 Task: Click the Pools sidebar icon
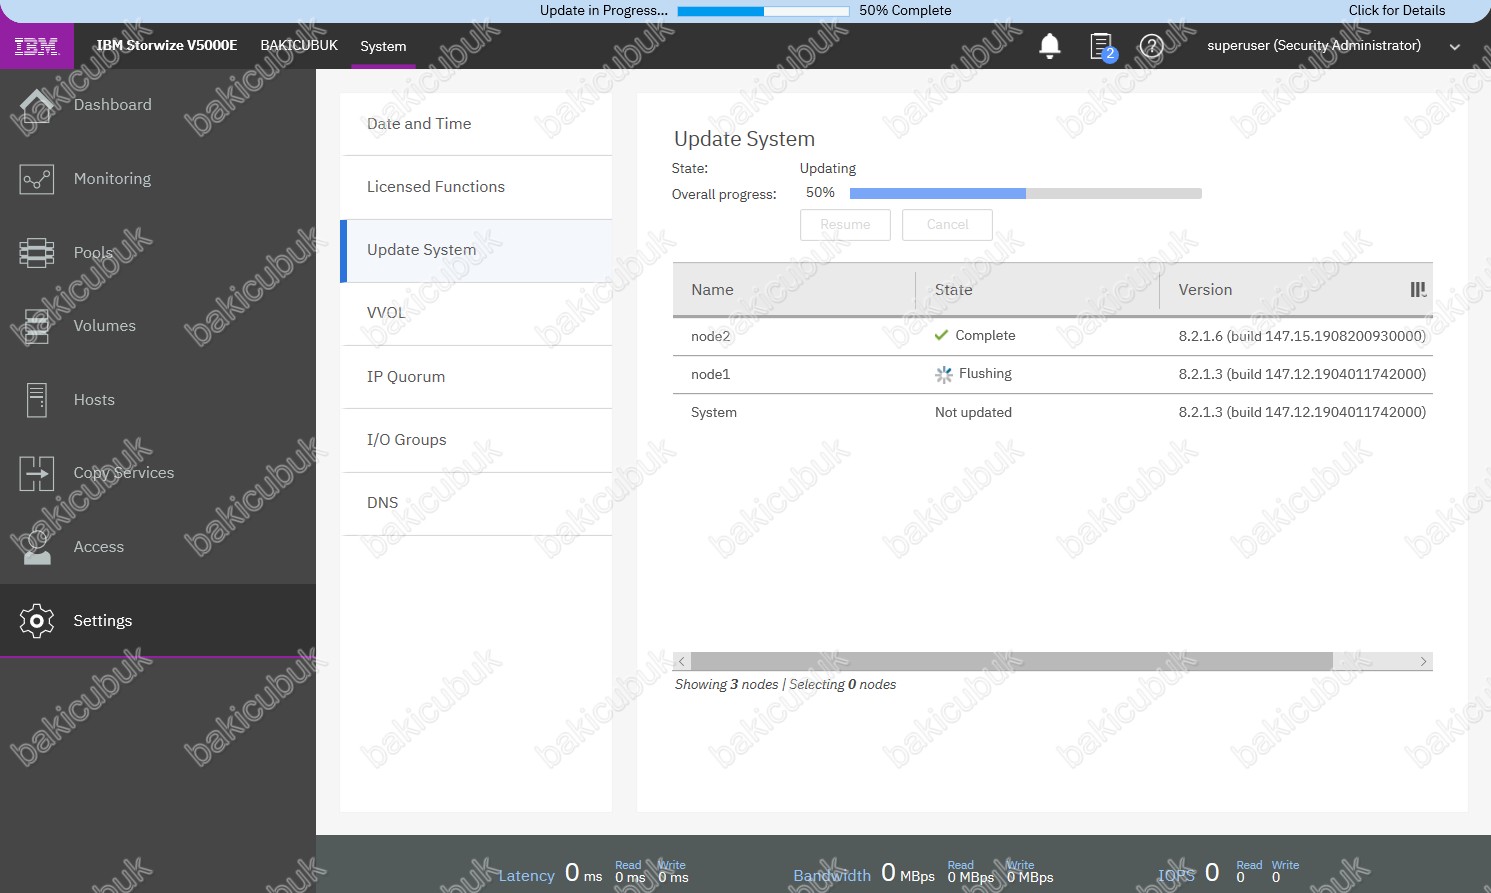point(36,252)
